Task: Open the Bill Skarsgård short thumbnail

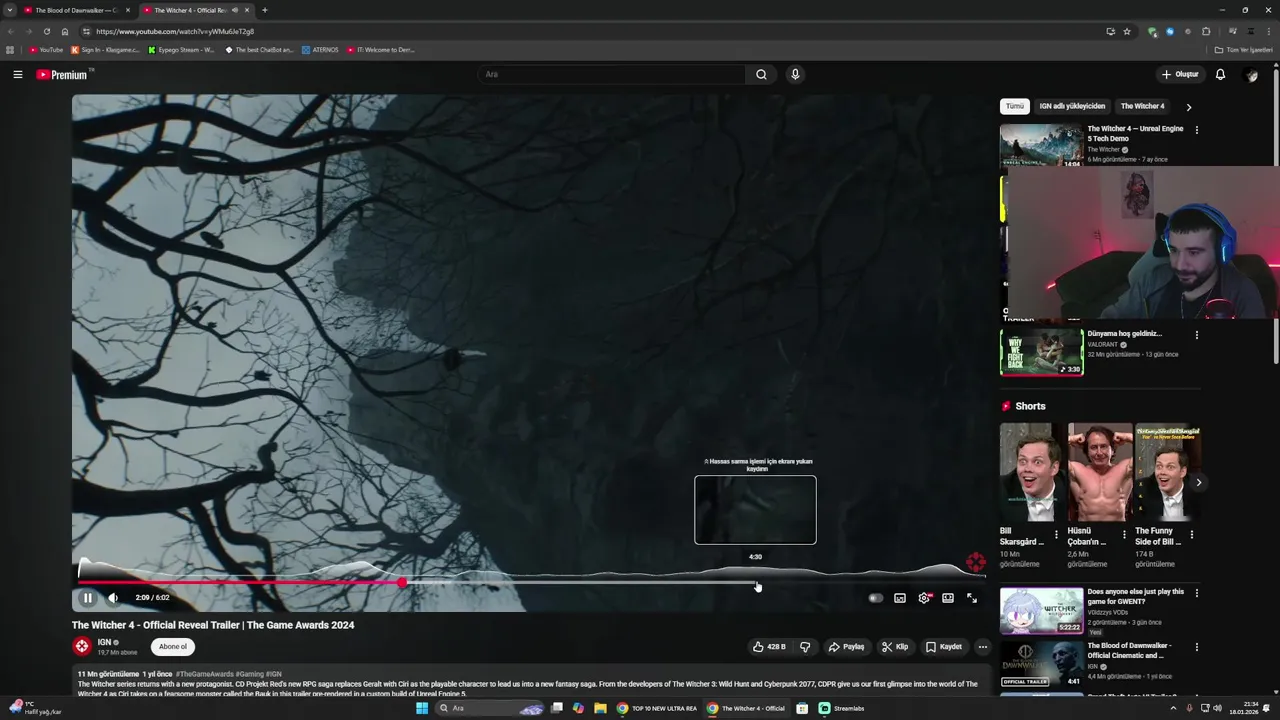Action: 1032,472
